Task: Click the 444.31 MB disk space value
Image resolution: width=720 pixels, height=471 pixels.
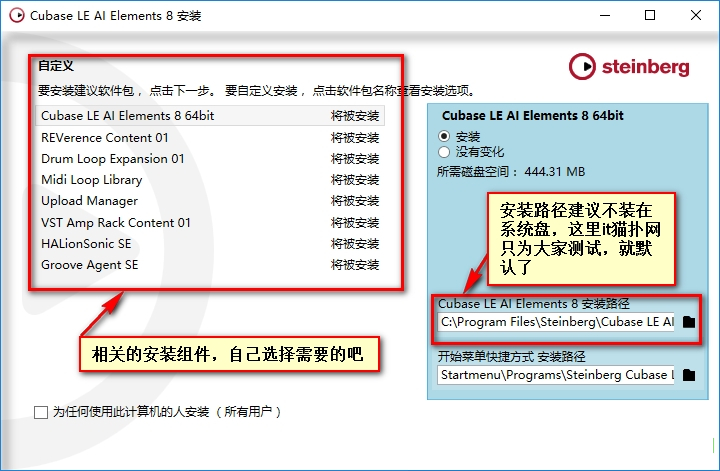Action: tap(555, 172)
